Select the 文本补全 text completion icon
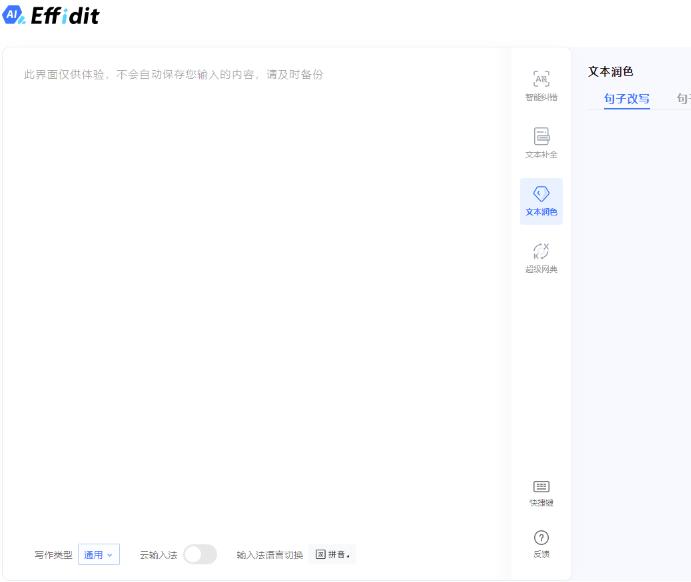This screenshot has height=582, width=691. pos(541,143)
